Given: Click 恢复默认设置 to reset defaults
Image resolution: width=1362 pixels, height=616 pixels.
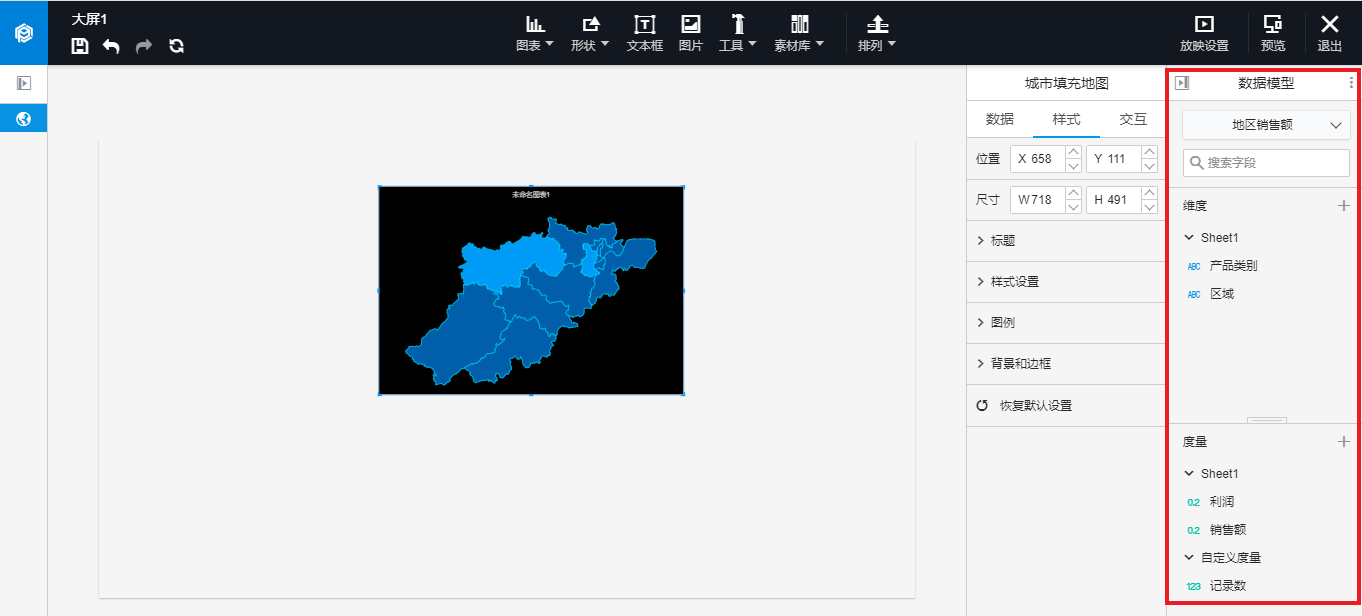Looking at the screenshot, I should (1035, 406).
